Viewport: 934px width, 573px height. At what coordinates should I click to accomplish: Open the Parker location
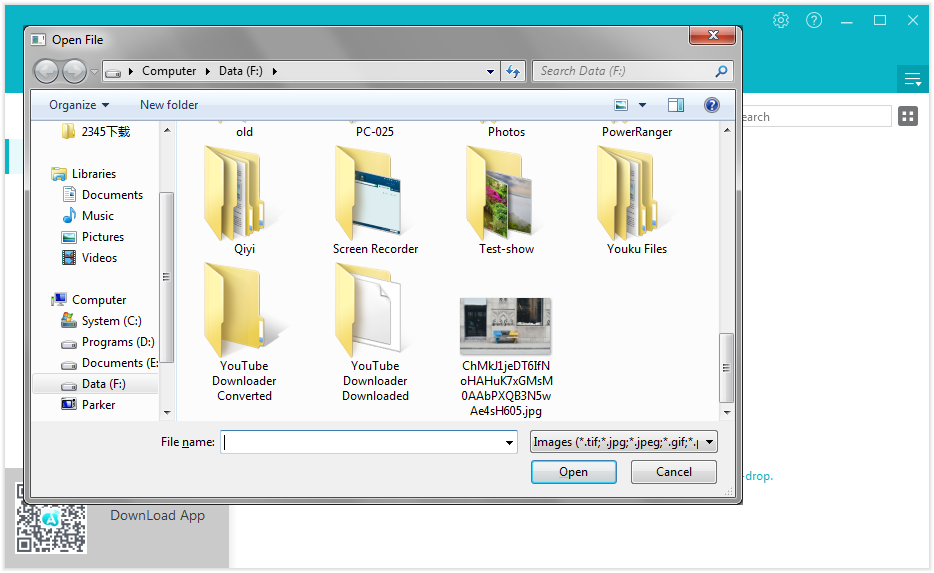pos(88,405)
